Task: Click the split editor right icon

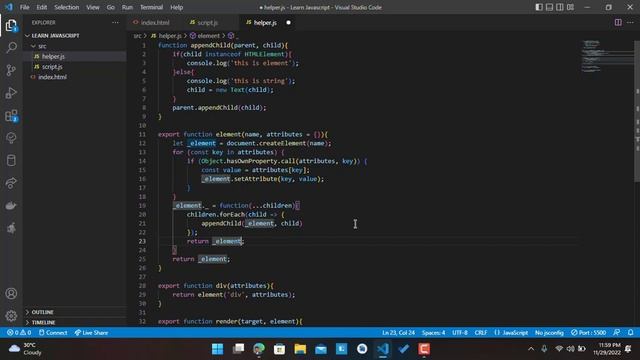Action: tap(618, 22)
